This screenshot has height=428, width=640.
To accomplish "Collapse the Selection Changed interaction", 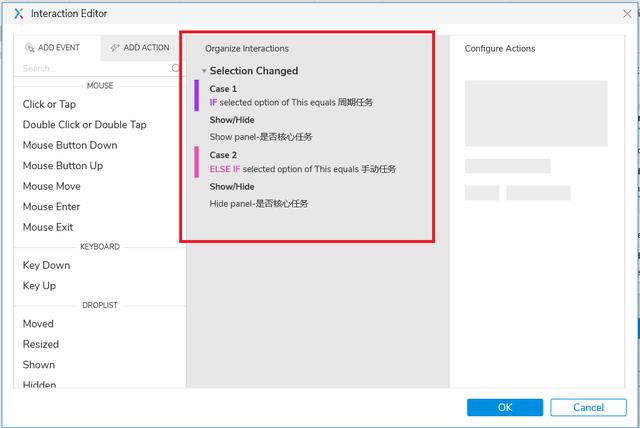I will point(204,71).
